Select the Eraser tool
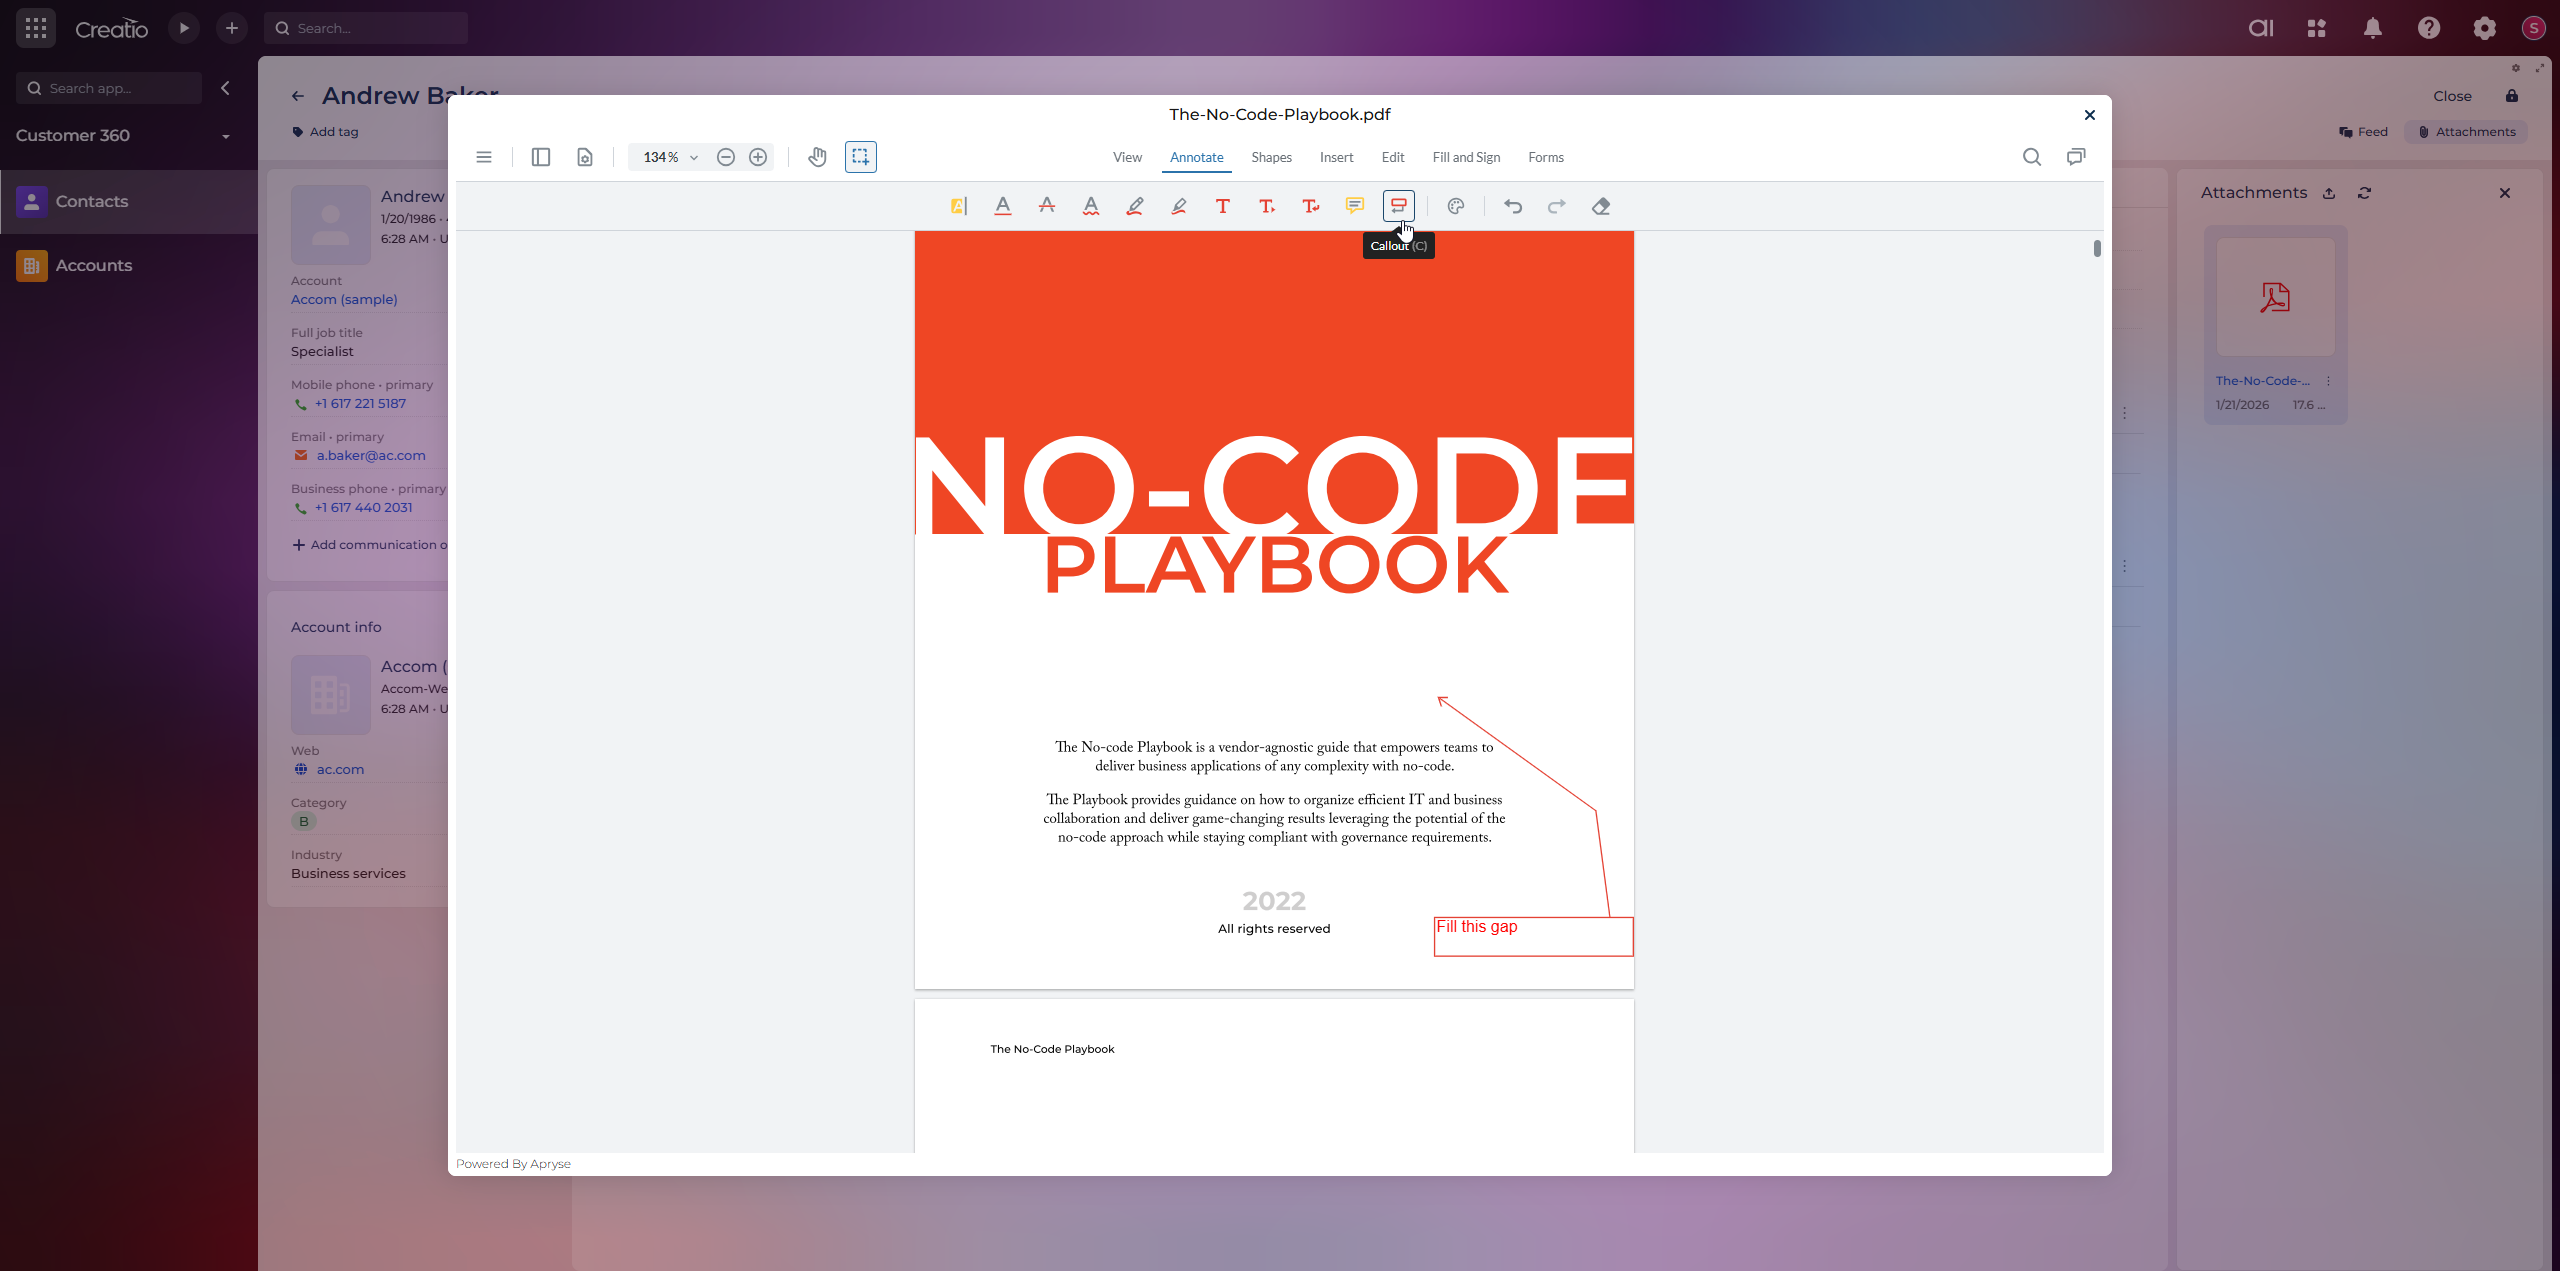Viewport: 2560px width, 1271px height. (1600, 206)
